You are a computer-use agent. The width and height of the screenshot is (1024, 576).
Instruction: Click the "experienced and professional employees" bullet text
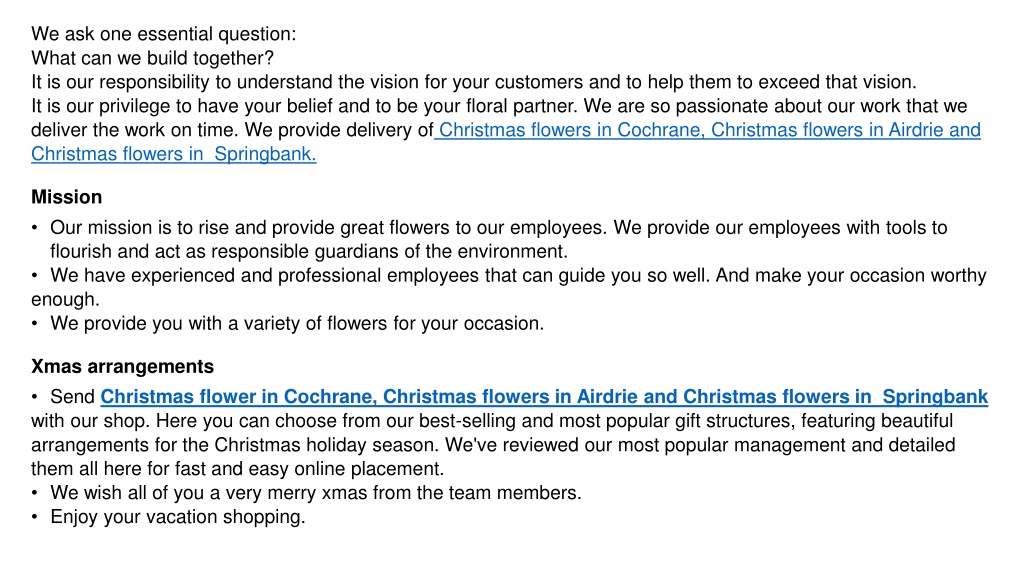[509, 287]
